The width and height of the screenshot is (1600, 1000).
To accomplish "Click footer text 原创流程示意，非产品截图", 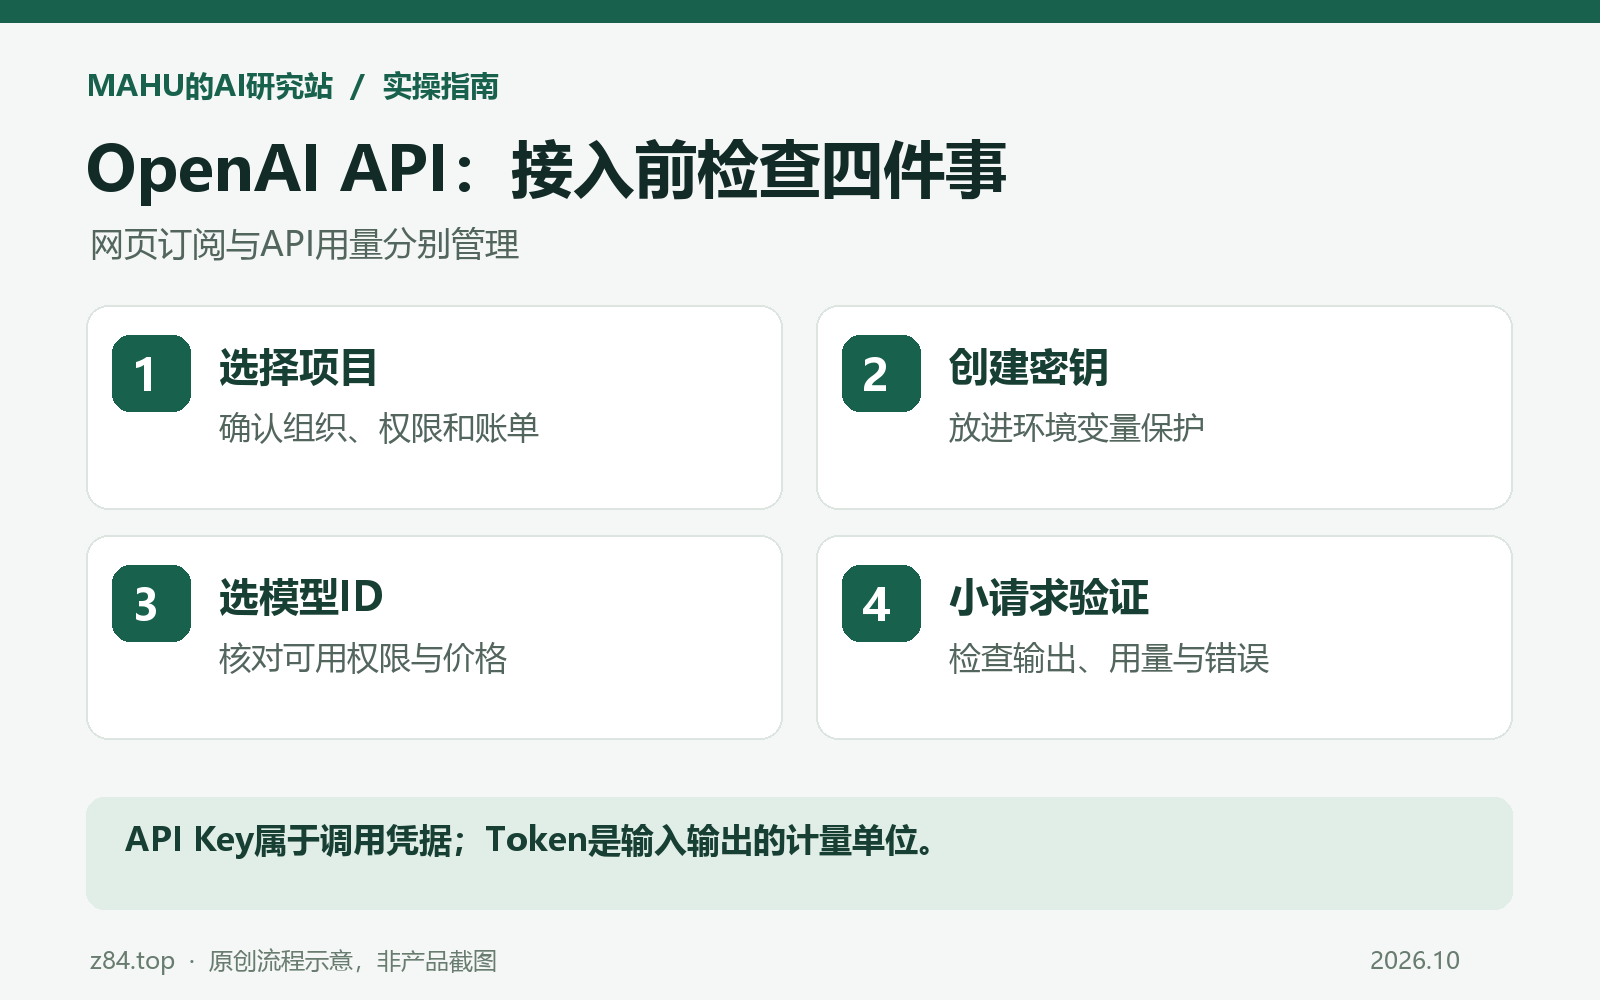I will [352, 960].
